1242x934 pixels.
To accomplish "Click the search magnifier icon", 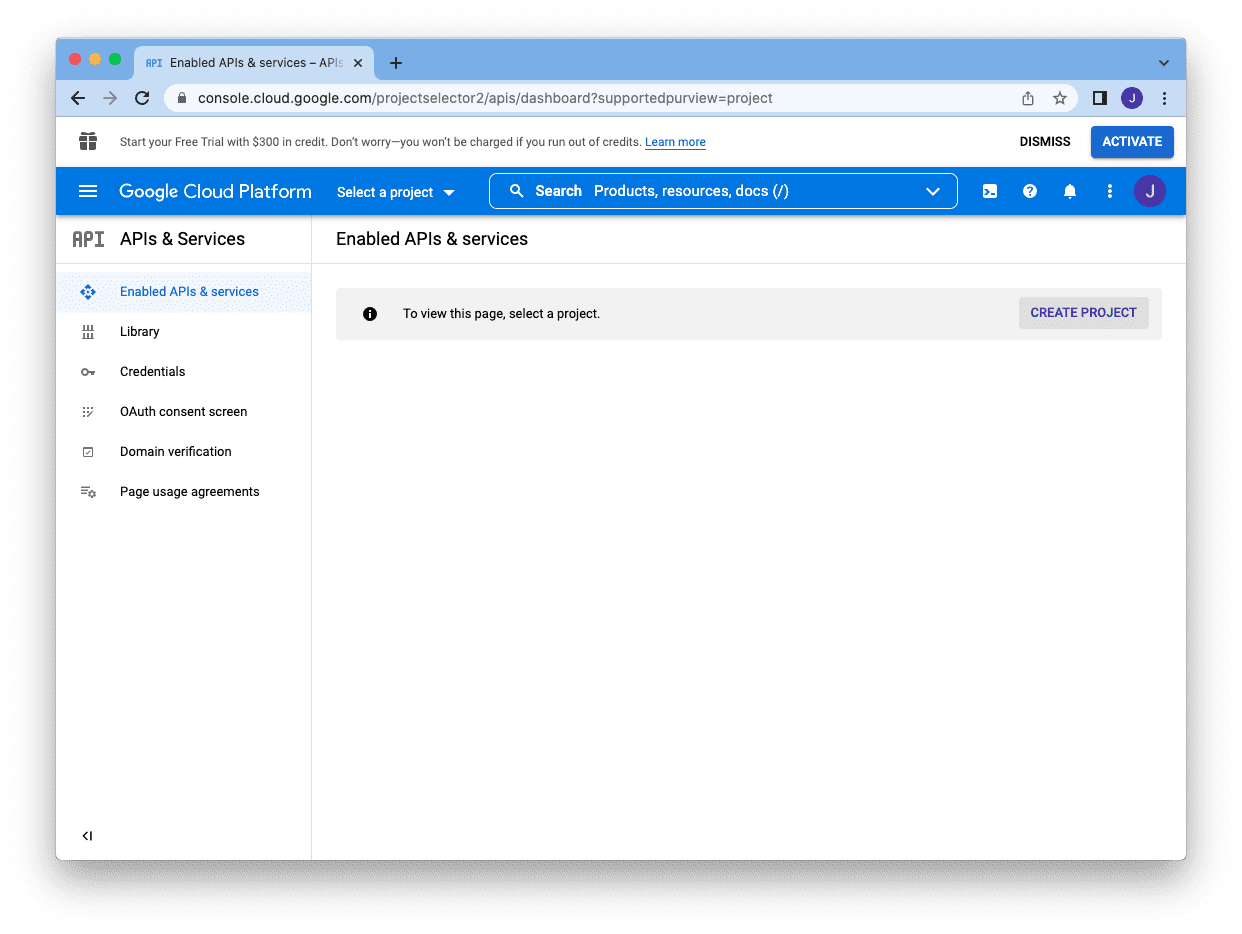I will [x=517, y=191].
